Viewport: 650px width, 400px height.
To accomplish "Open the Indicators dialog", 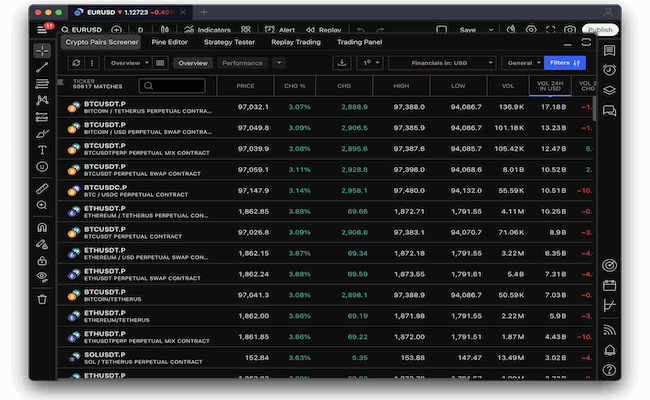I will coord(207,30).
